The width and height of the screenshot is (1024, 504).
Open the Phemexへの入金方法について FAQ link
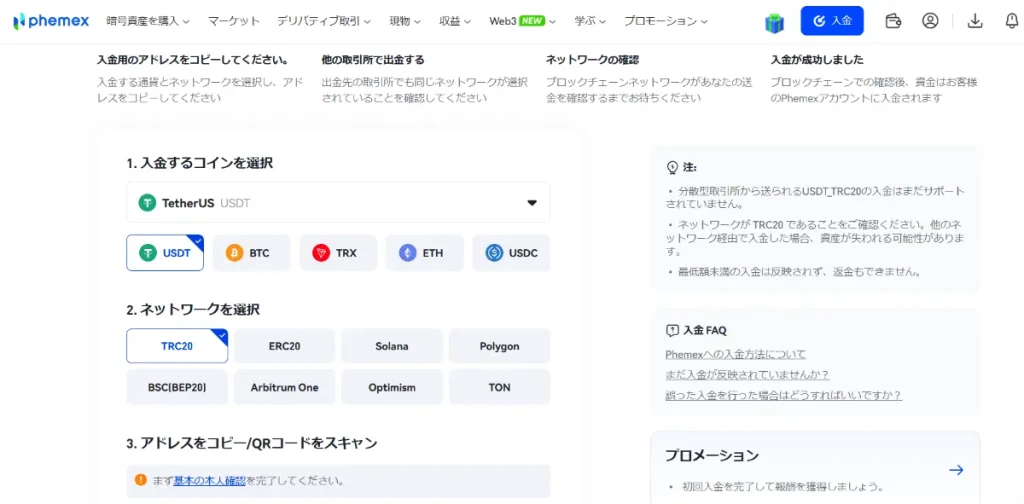(x=735, y=354)
